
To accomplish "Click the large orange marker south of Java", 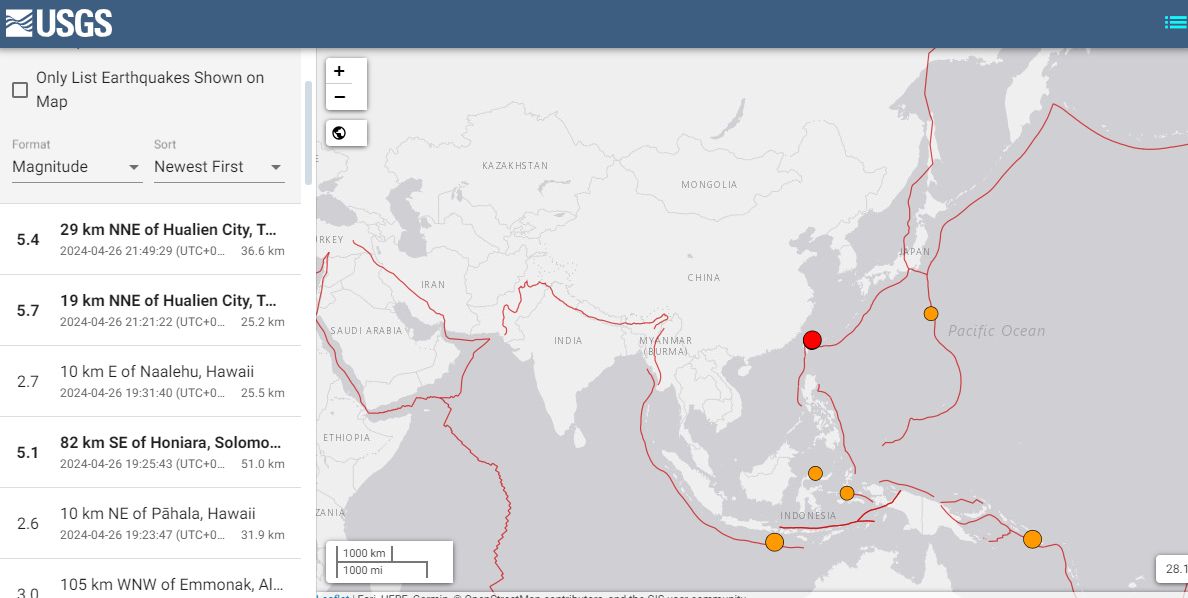I will (774, 542).
